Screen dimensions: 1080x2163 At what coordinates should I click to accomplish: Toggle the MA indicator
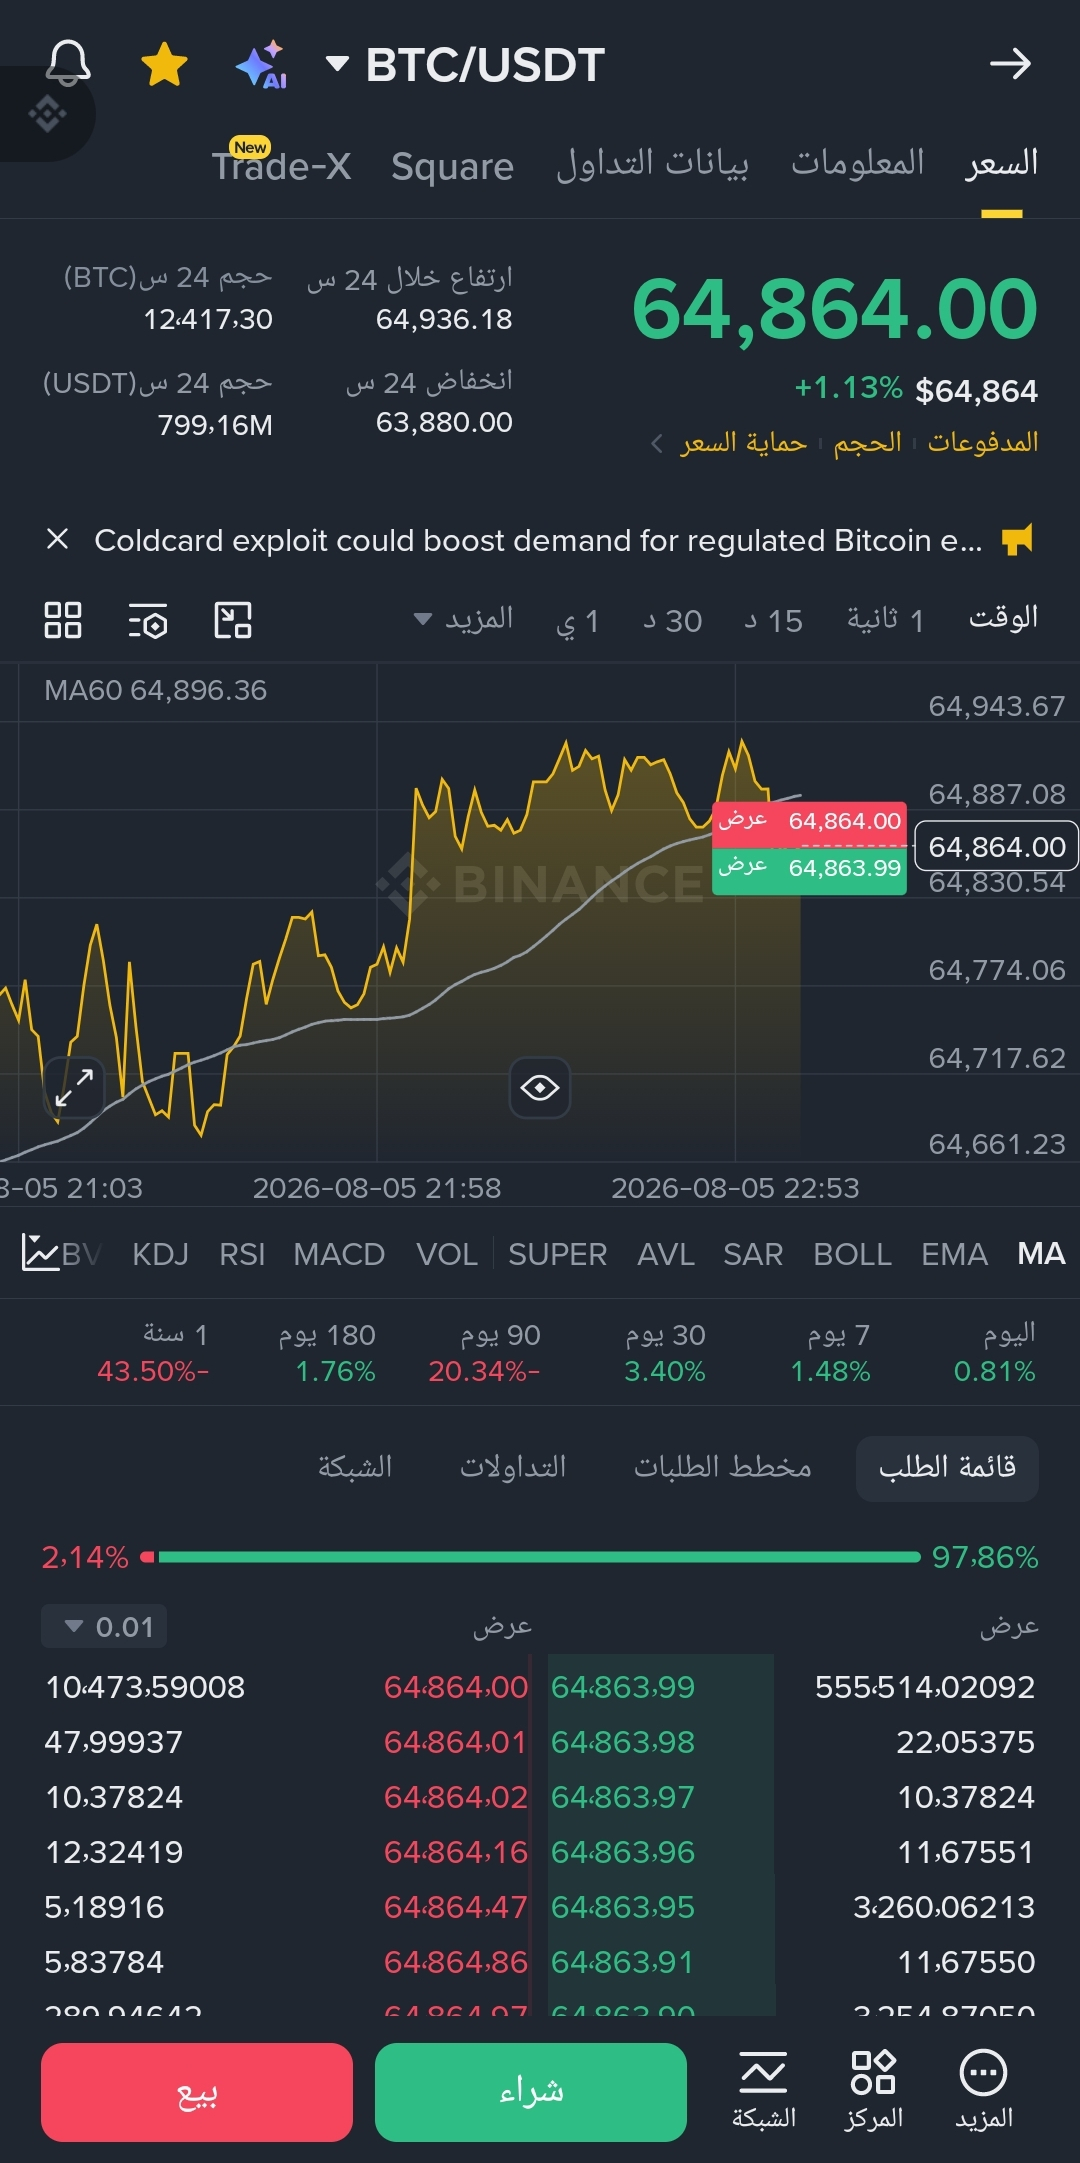click(x=1041, y=1254)
